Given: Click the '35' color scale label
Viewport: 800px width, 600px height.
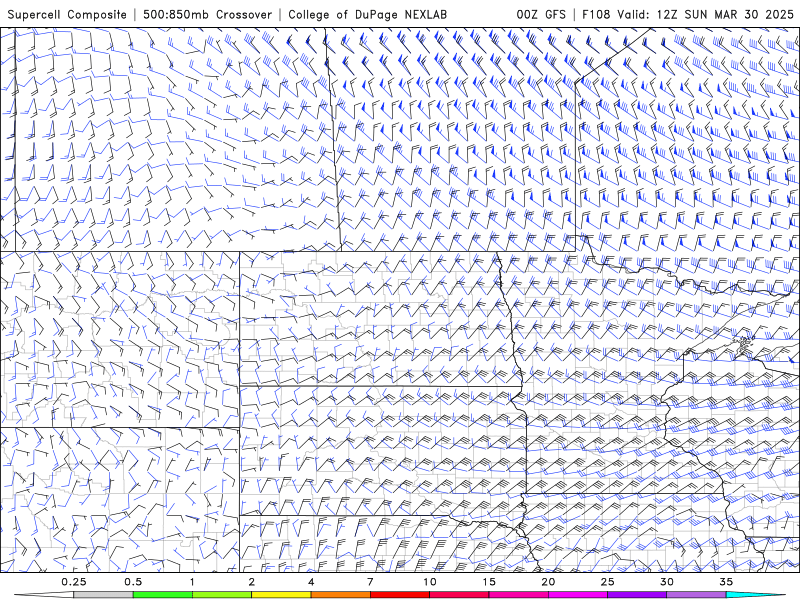Looking at the screenshot, I should click(x=726, y=582).
